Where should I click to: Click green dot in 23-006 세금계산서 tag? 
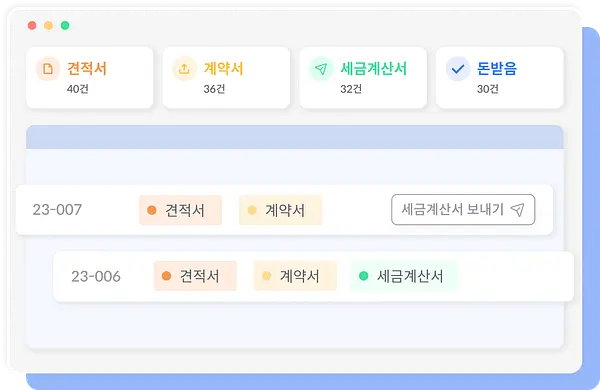[x=364, y=276]
